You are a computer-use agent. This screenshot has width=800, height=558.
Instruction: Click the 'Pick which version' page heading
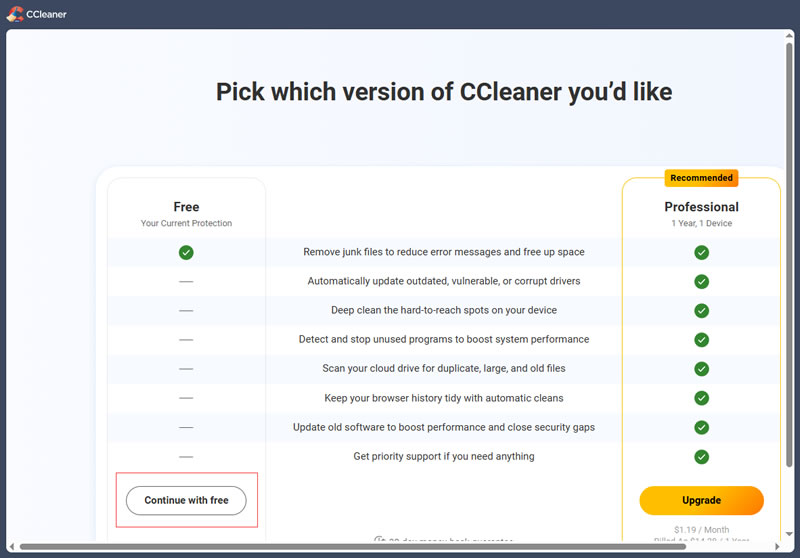click(444, 92)
